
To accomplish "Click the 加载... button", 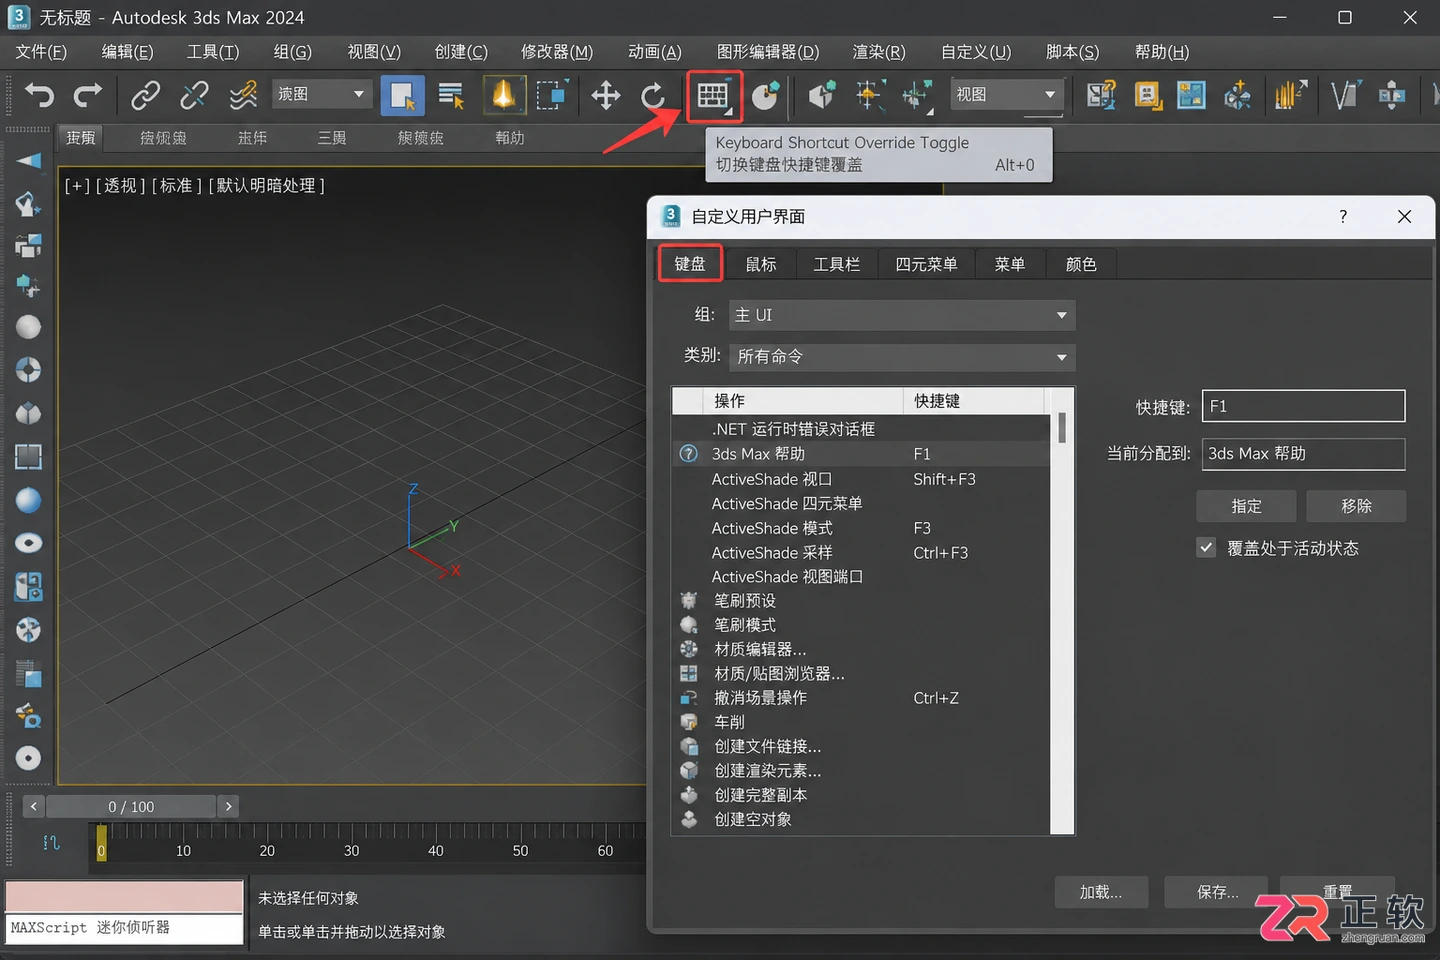I will tap(1101, 892).
